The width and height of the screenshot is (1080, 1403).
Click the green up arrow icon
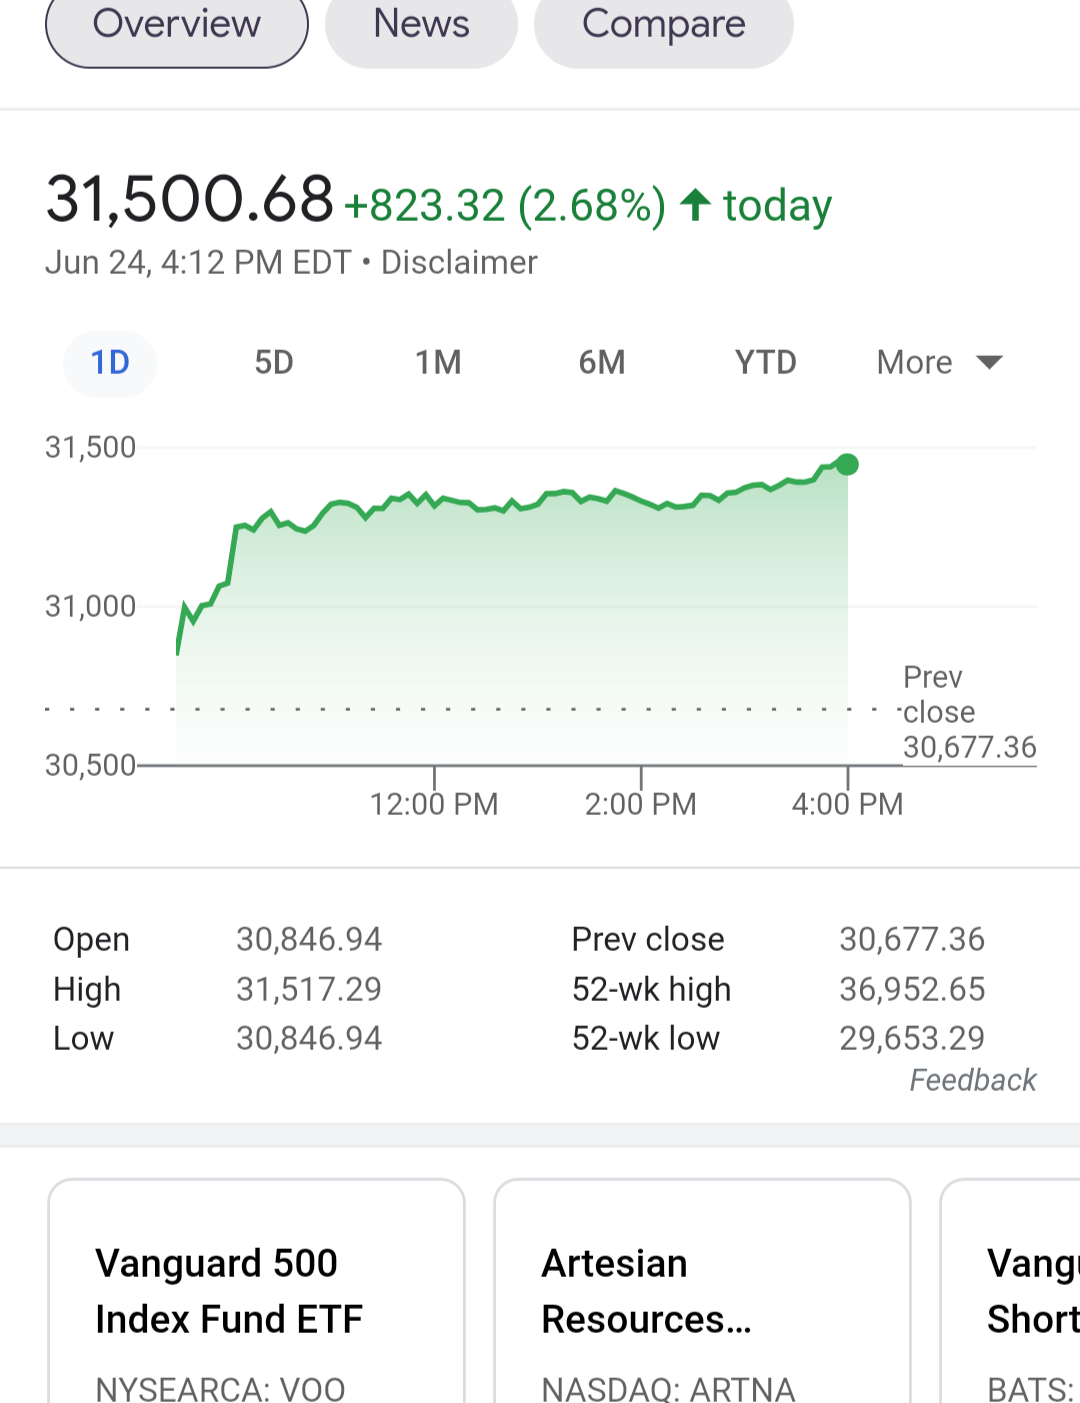[696, 205]
